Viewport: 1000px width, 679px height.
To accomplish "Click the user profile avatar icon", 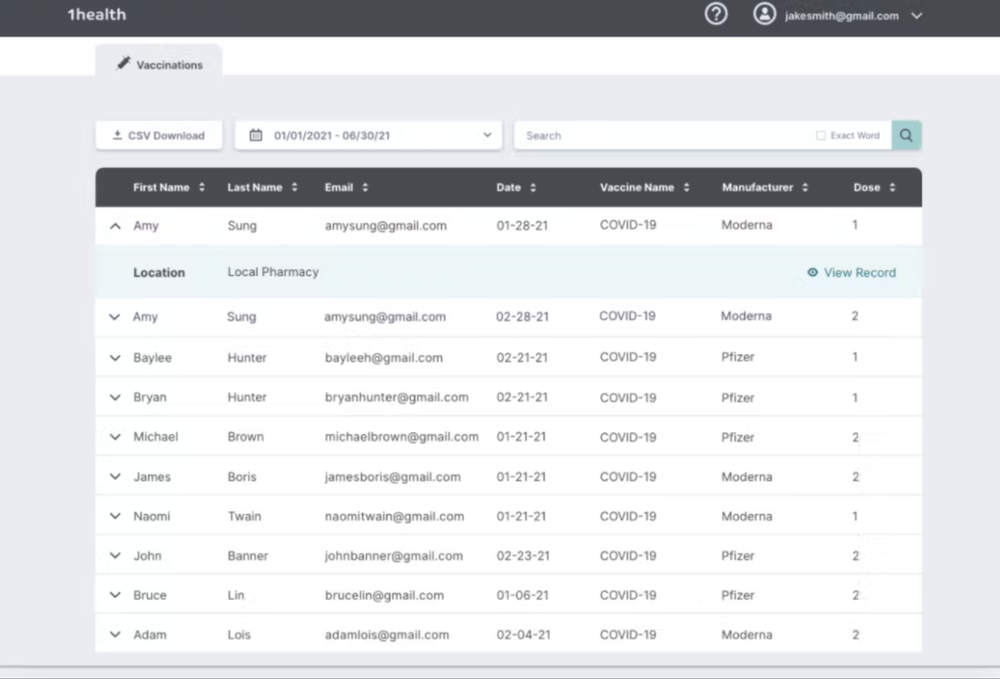I will pos(765,15).
